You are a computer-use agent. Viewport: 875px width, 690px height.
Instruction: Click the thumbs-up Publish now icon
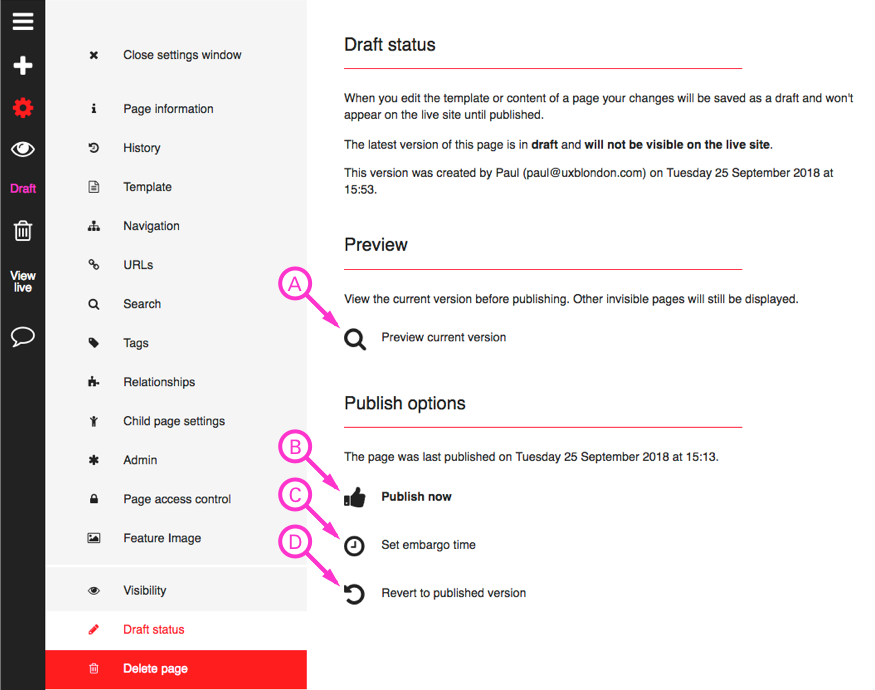tap(355, 497)
